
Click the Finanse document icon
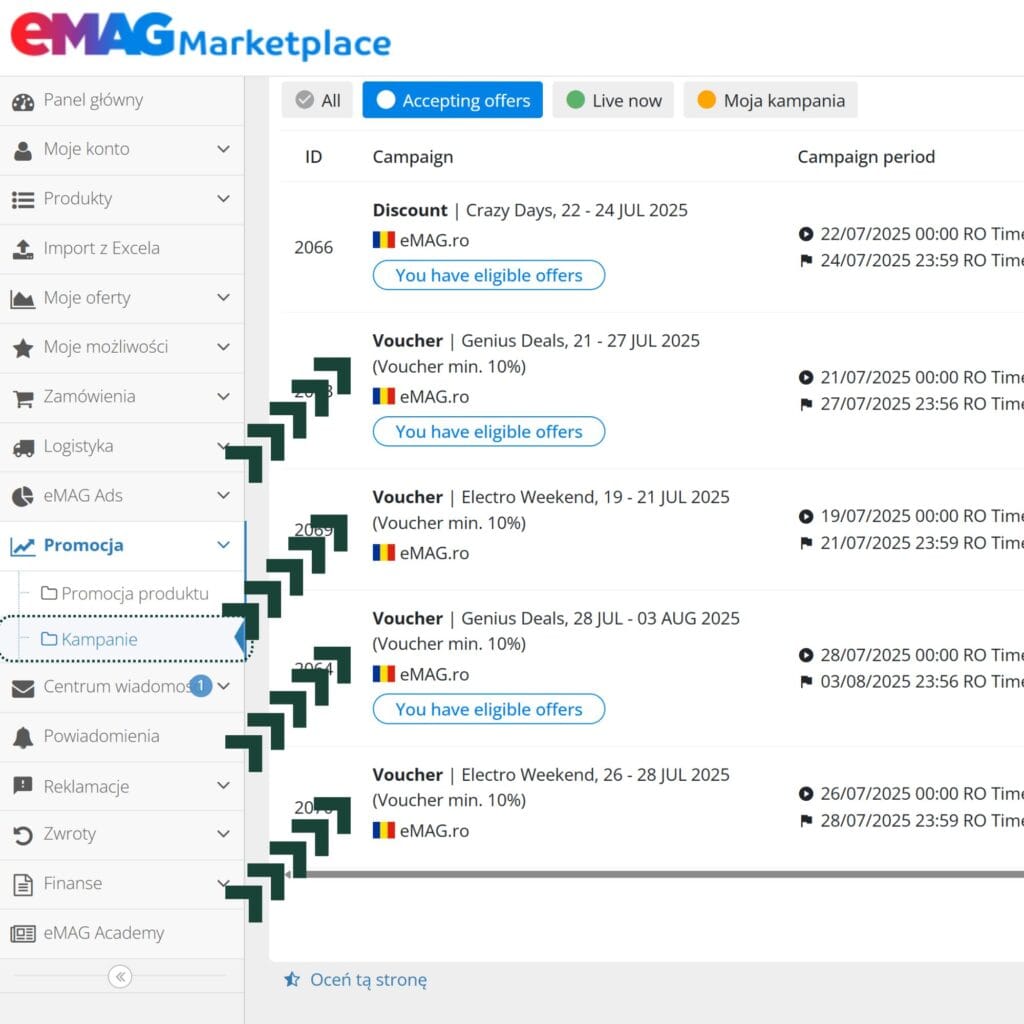coord(23,885)
